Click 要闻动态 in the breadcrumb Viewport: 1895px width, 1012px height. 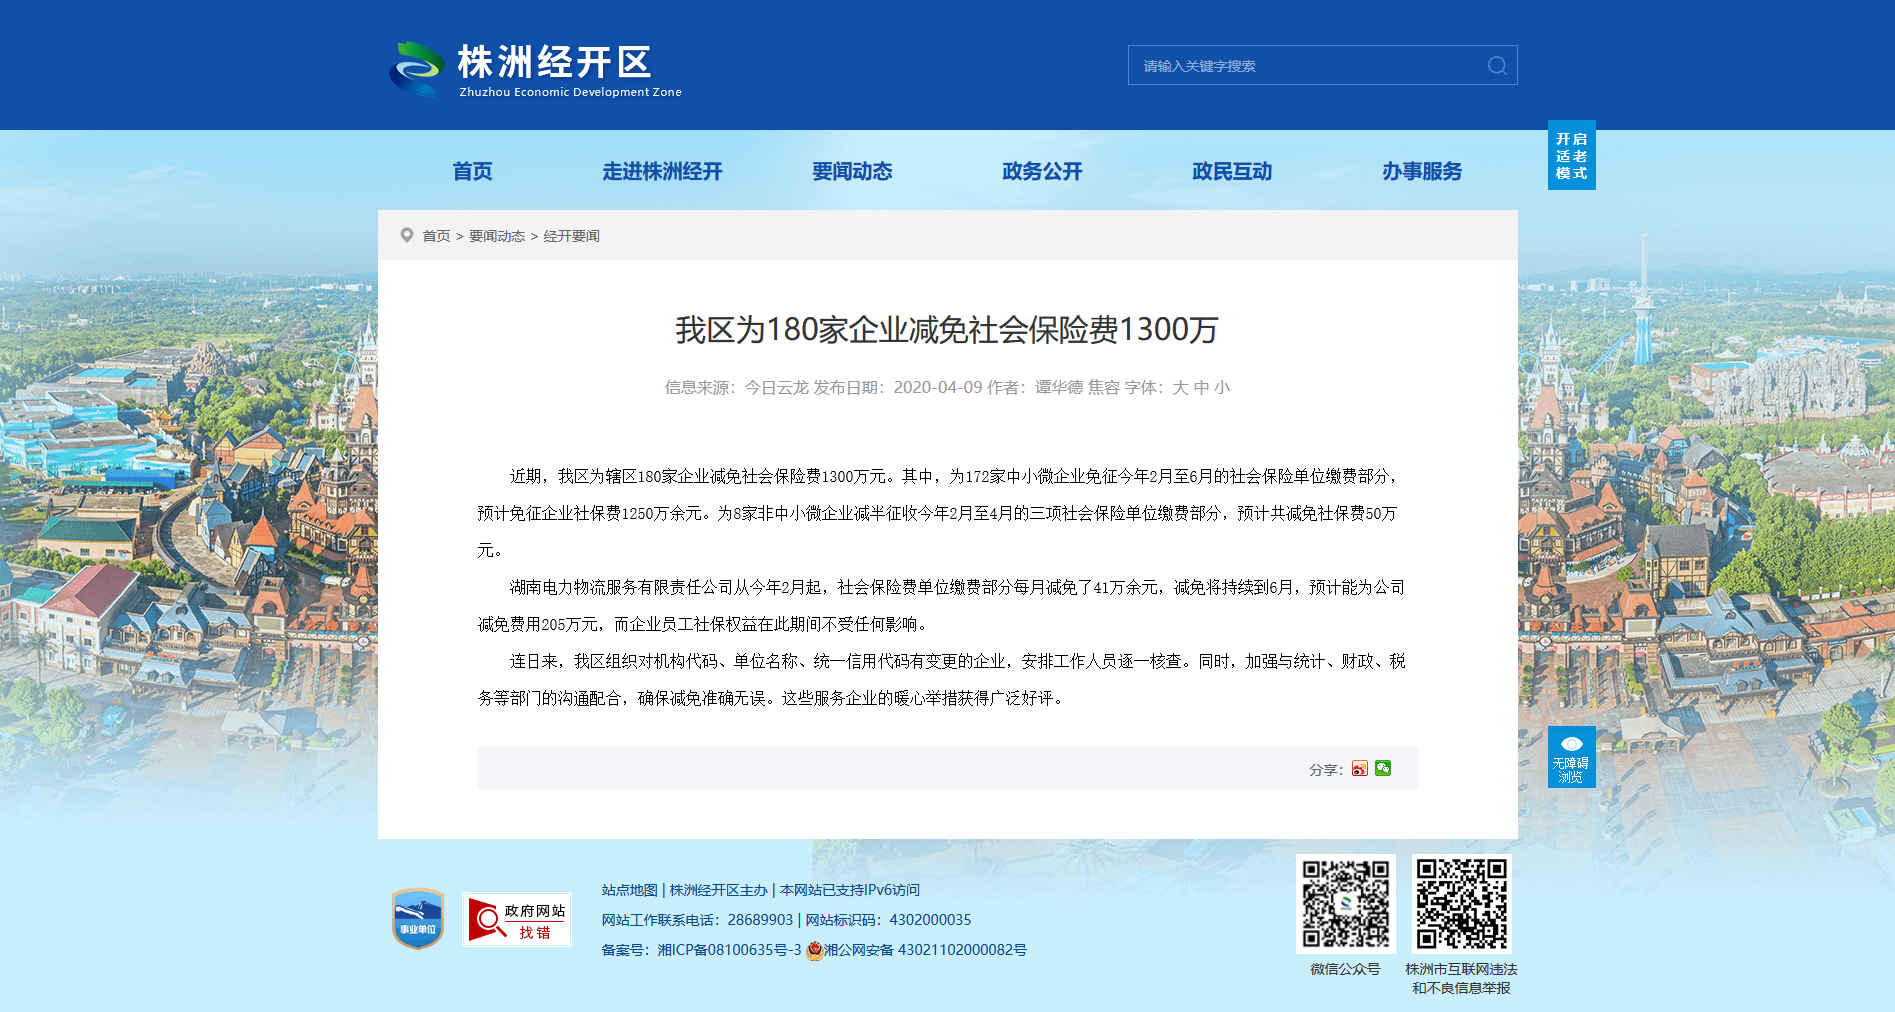(497, 236)
